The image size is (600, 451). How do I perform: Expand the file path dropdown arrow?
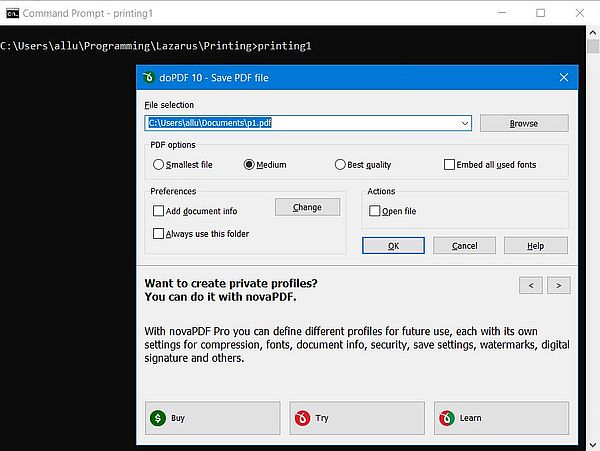(465, 123)
